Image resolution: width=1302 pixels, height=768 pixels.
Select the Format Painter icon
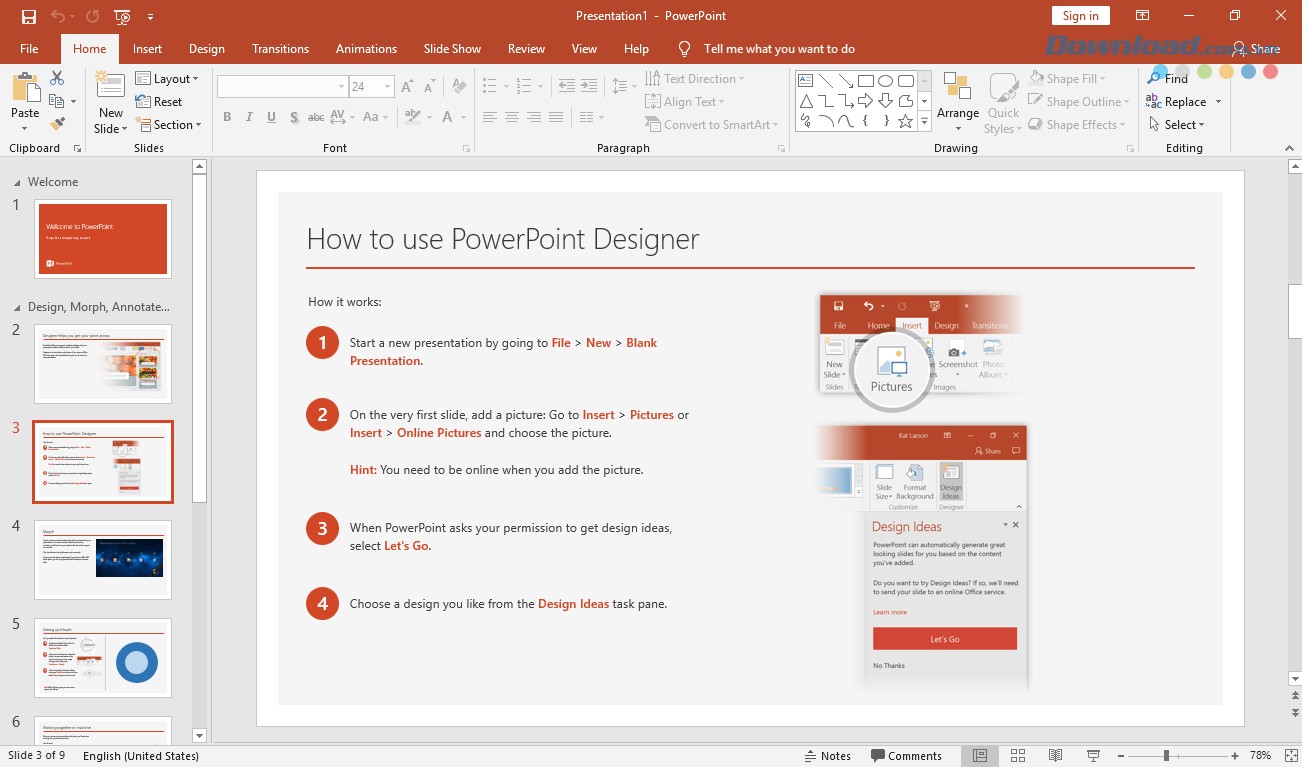coord(59,123)
